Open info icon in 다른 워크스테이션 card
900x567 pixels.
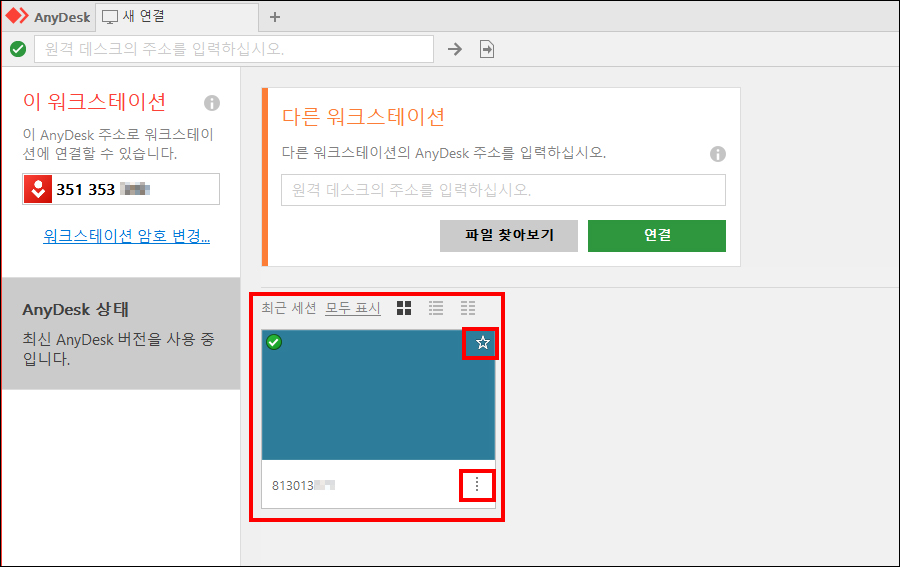(x=717, y=154)
